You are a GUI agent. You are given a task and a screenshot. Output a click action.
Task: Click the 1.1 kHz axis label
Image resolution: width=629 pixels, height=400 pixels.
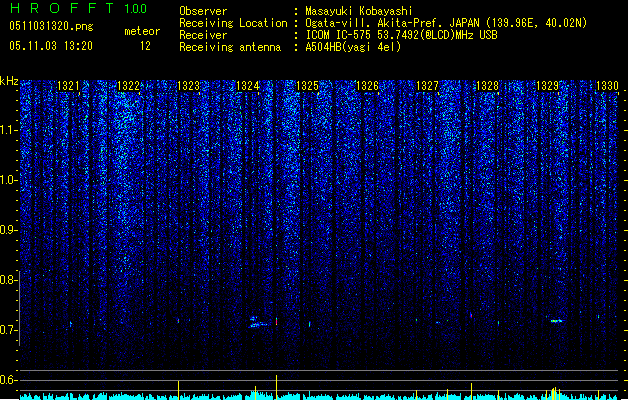[x=9, y=130]
